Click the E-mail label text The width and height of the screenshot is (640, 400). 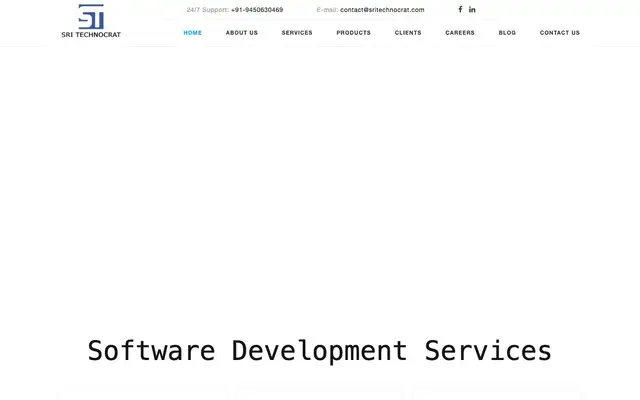point(327,10)
